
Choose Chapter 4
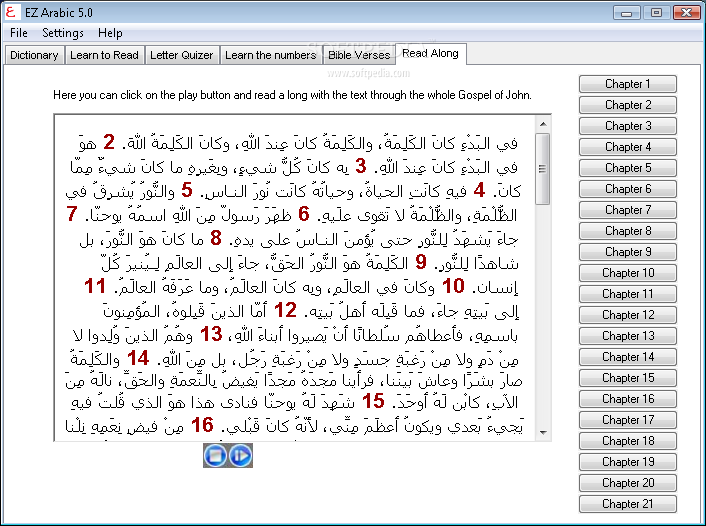628,147
